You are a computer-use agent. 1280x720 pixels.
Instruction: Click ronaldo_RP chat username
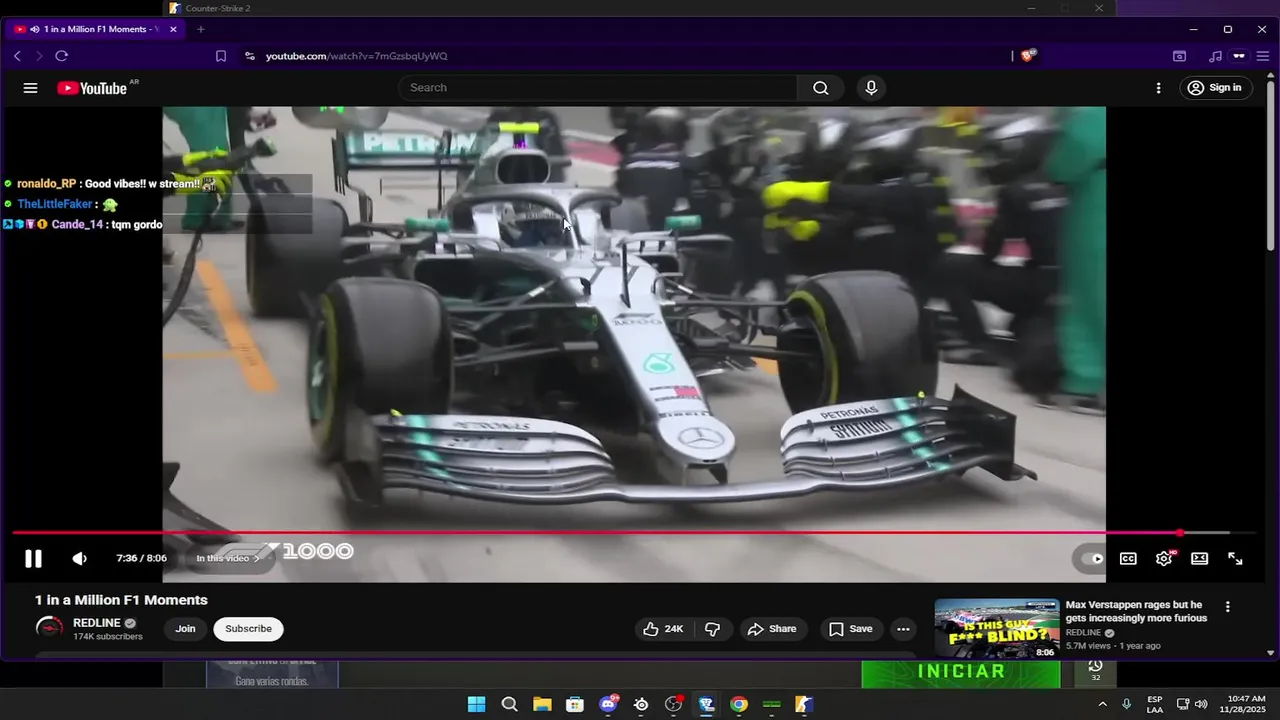46,184
